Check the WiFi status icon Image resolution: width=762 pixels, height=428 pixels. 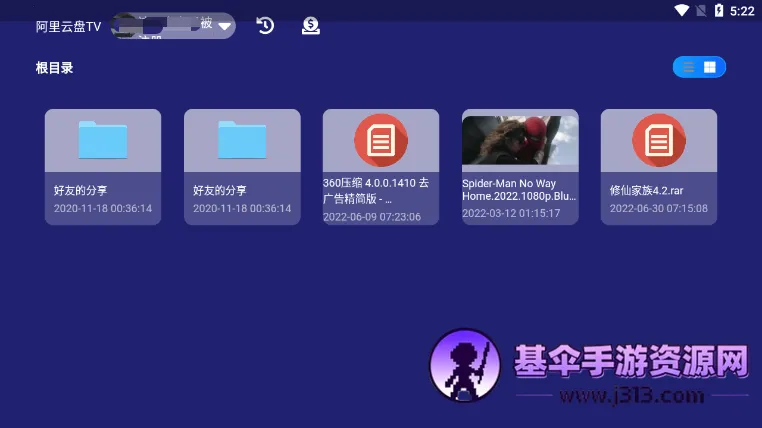click(x=681, y=10)
